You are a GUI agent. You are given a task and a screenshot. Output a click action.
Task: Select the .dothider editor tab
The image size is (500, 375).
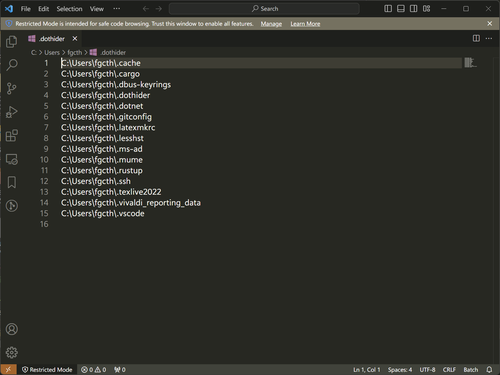click(x=53, y=39)
